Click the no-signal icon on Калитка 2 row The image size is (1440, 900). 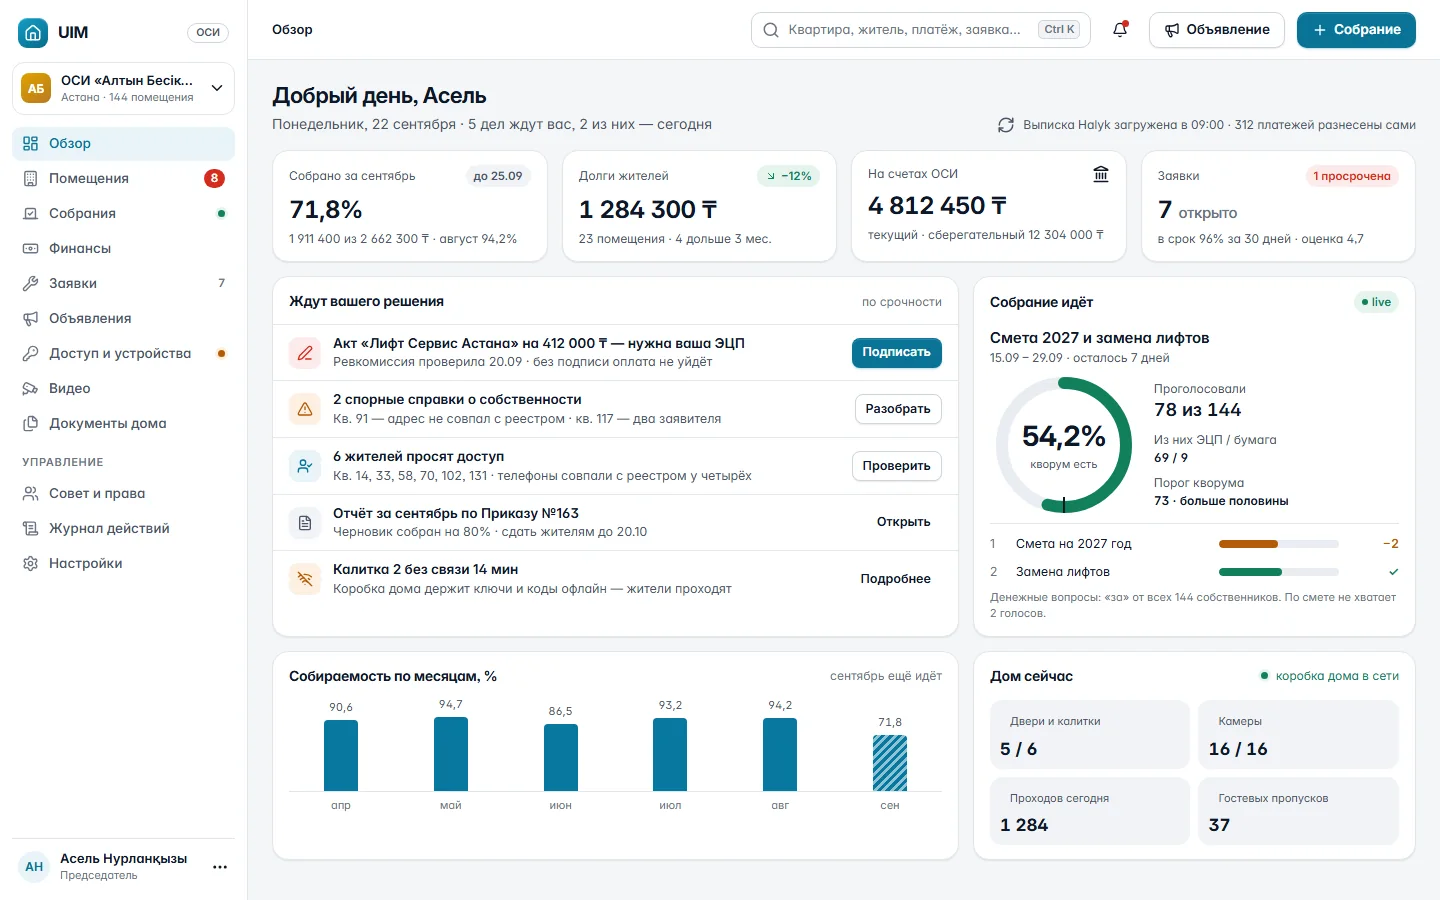click(305, 579)
